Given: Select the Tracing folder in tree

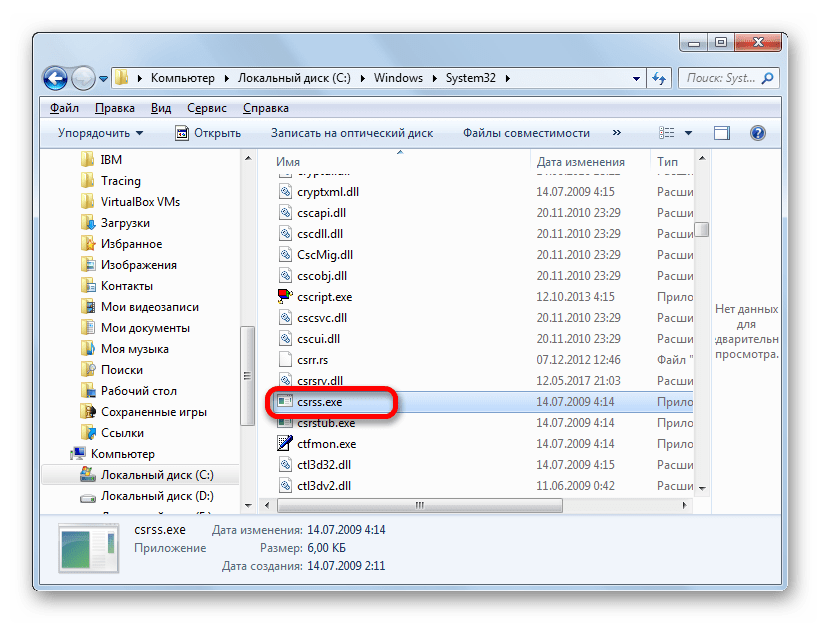Looking at the screenshot, I should click(120, 181).
